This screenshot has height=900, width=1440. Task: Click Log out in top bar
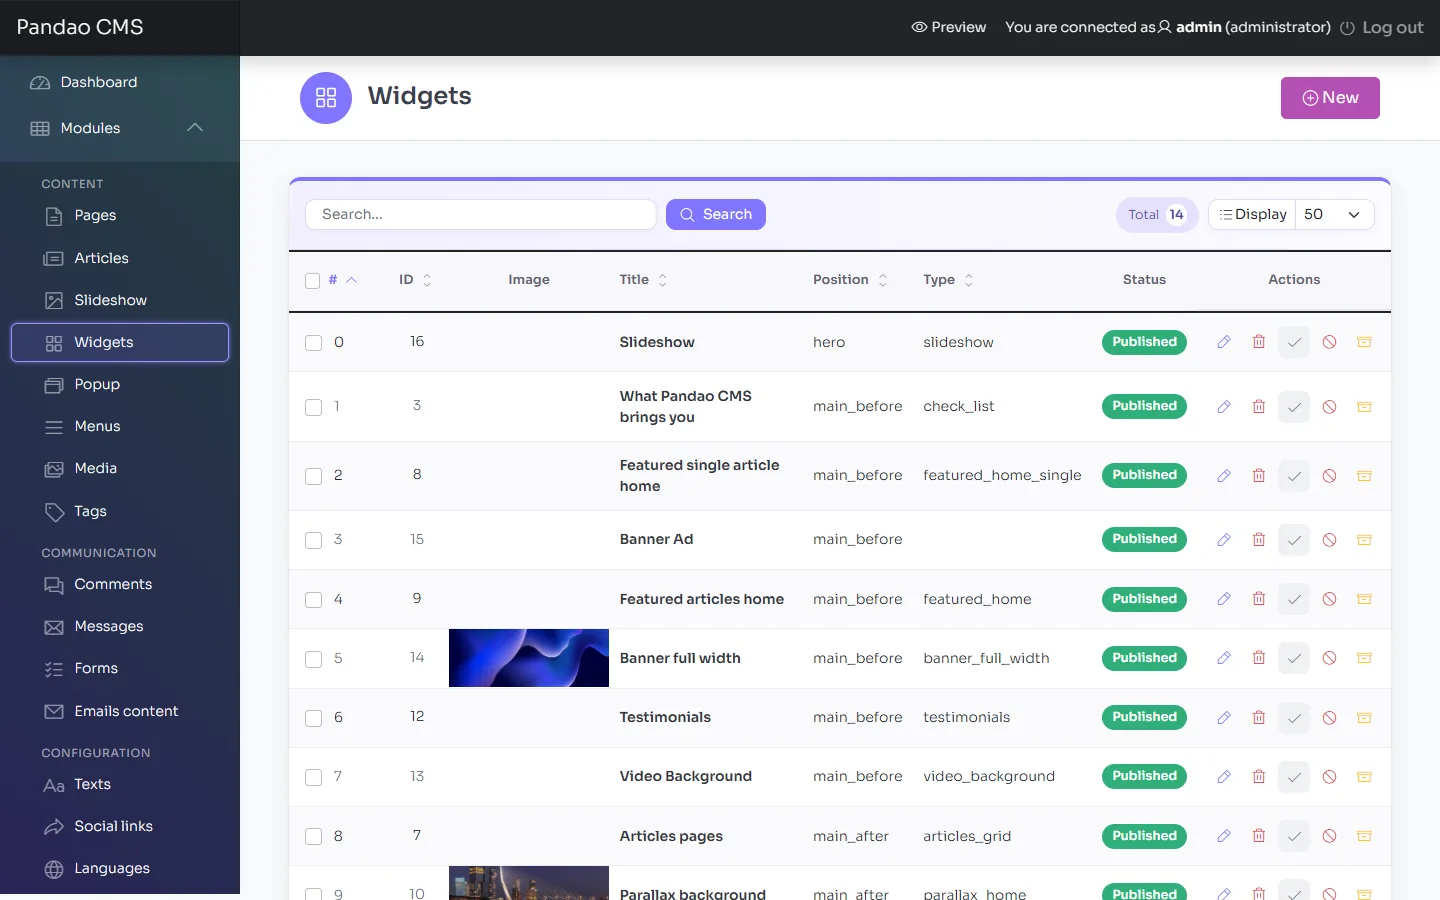coord(1381,27)
